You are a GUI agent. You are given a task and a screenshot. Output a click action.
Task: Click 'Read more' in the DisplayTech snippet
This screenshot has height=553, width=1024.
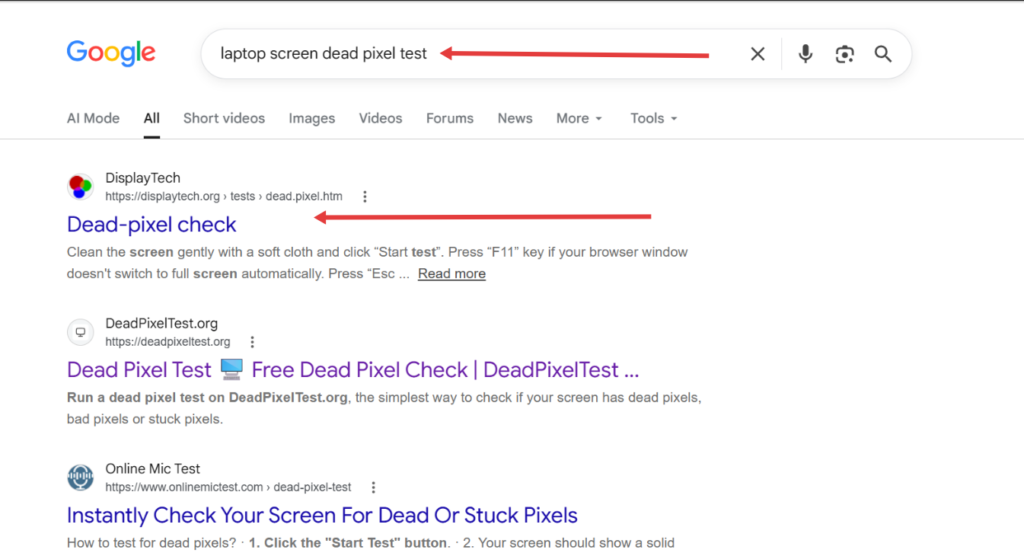click(x=452, y=274)
